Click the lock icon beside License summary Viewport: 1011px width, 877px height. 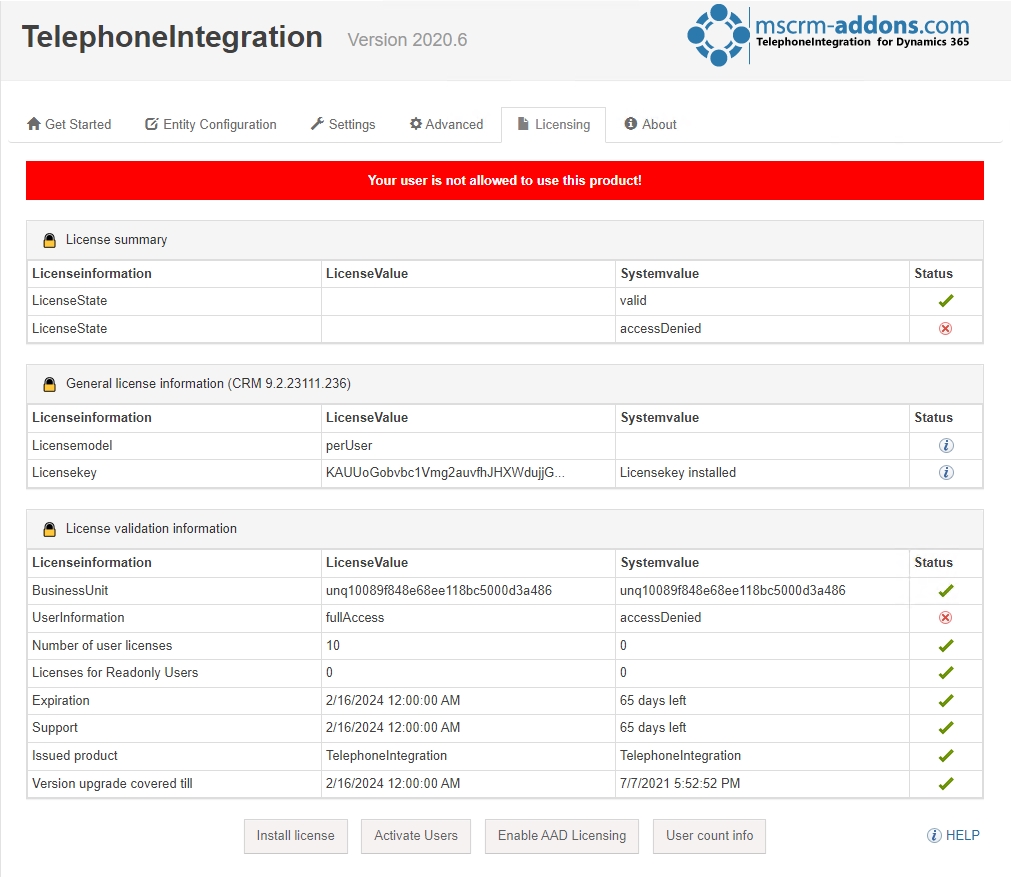click(x=49, y=241)
